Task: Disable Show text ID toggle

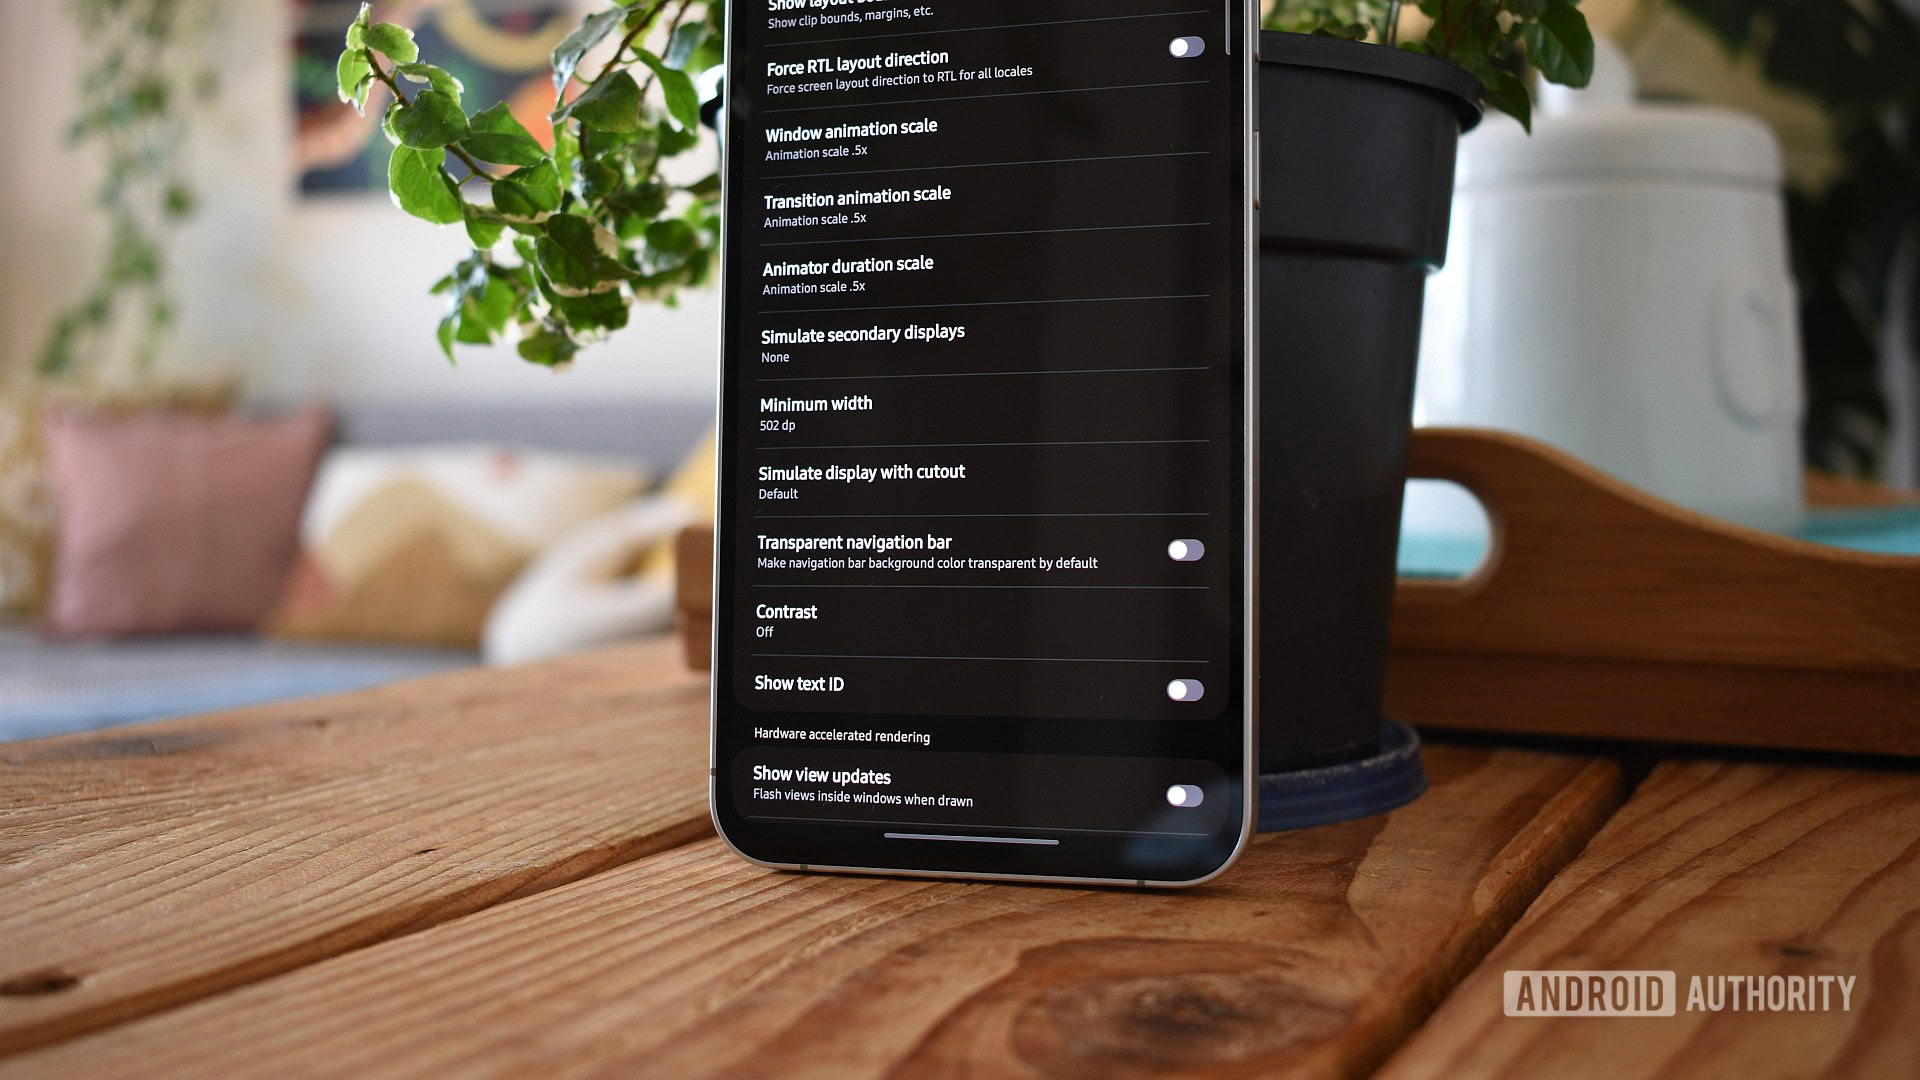Action: coord(1184,688)
